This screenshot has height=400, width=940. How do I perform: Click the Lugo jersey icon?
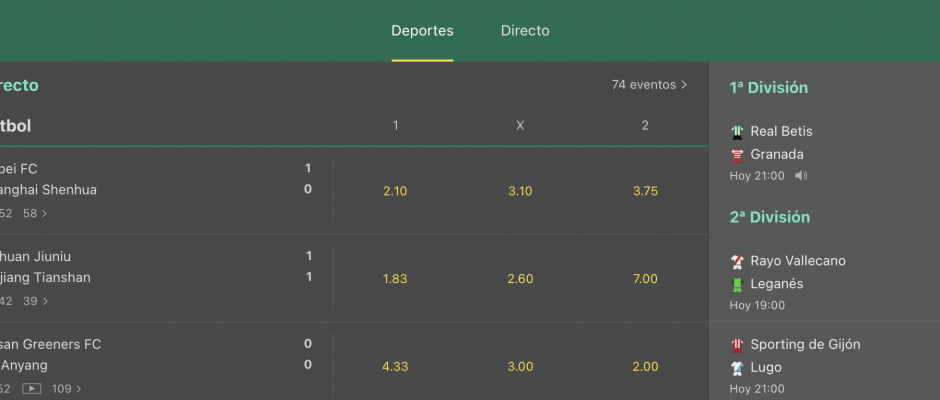coord(737,368)
